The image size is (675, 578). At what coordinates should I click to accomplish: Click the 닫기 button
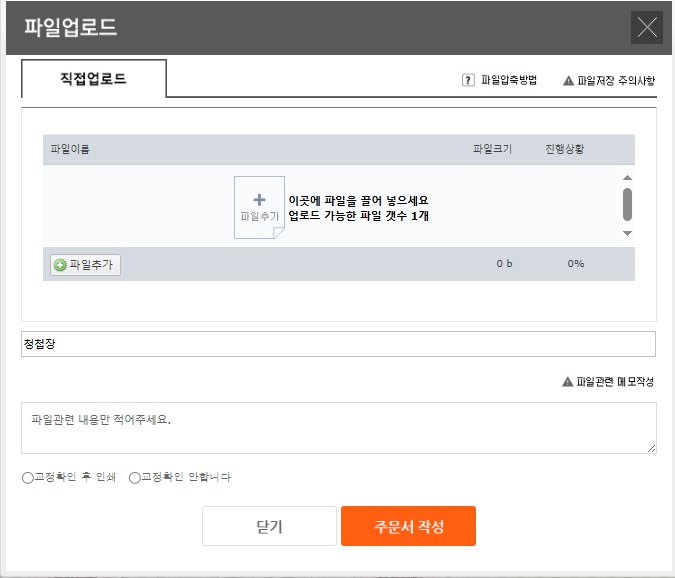(269, 526)
